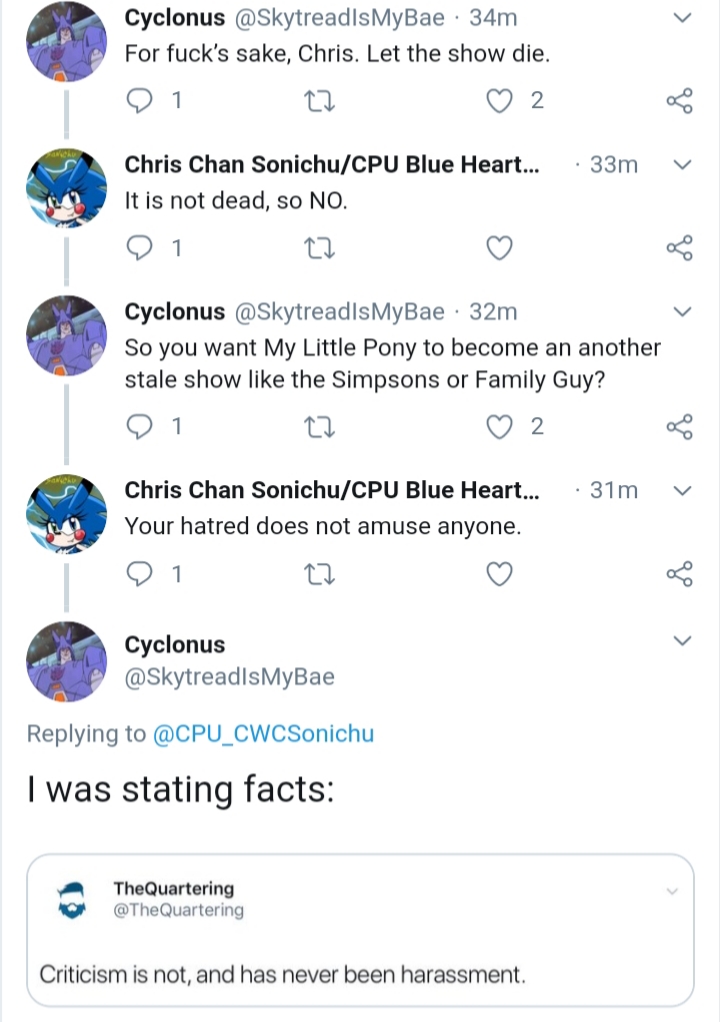Open options chevron on Cyclonus 34m tweet
720x1022 pixels.
[682, 18]
